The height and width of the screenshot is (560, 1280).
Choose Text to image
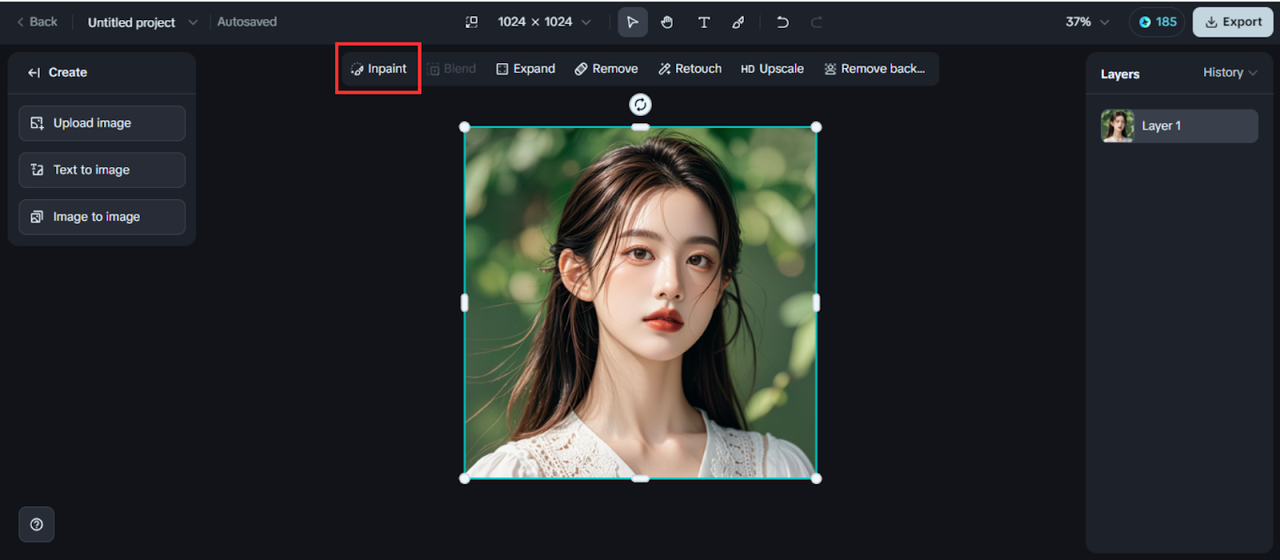pyautogui.click(x=102, y=170)
